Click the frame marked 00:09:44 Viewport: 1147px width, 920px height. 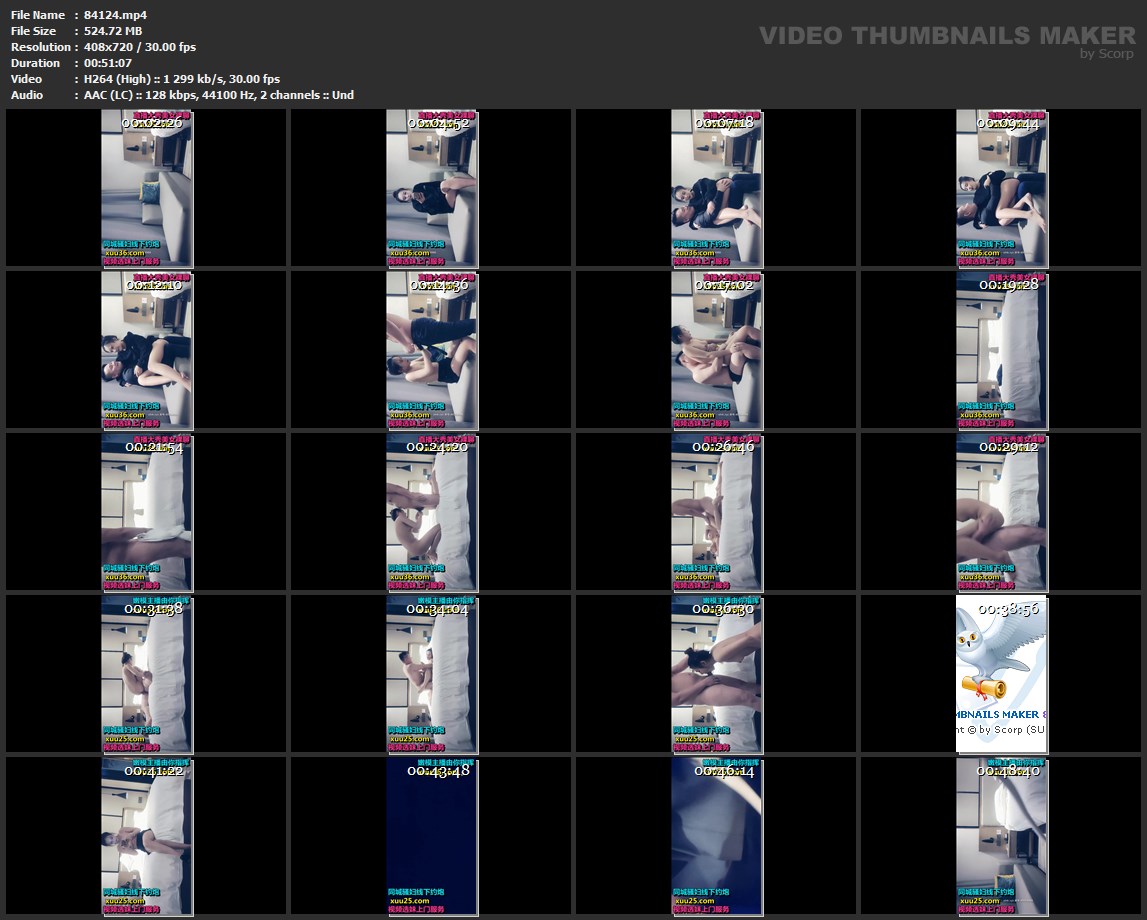tap(1001, 188)
